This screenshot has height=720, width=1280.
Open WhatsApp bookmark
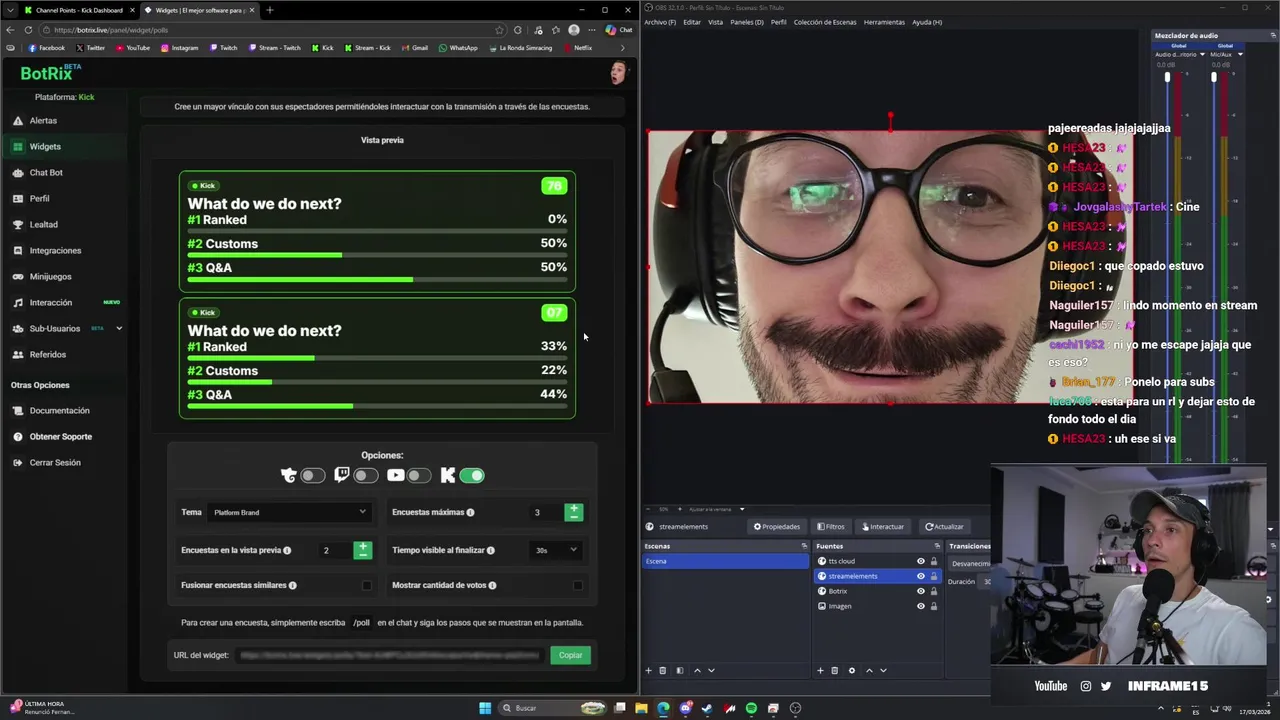pyautogui.click(x=458, y=48)
